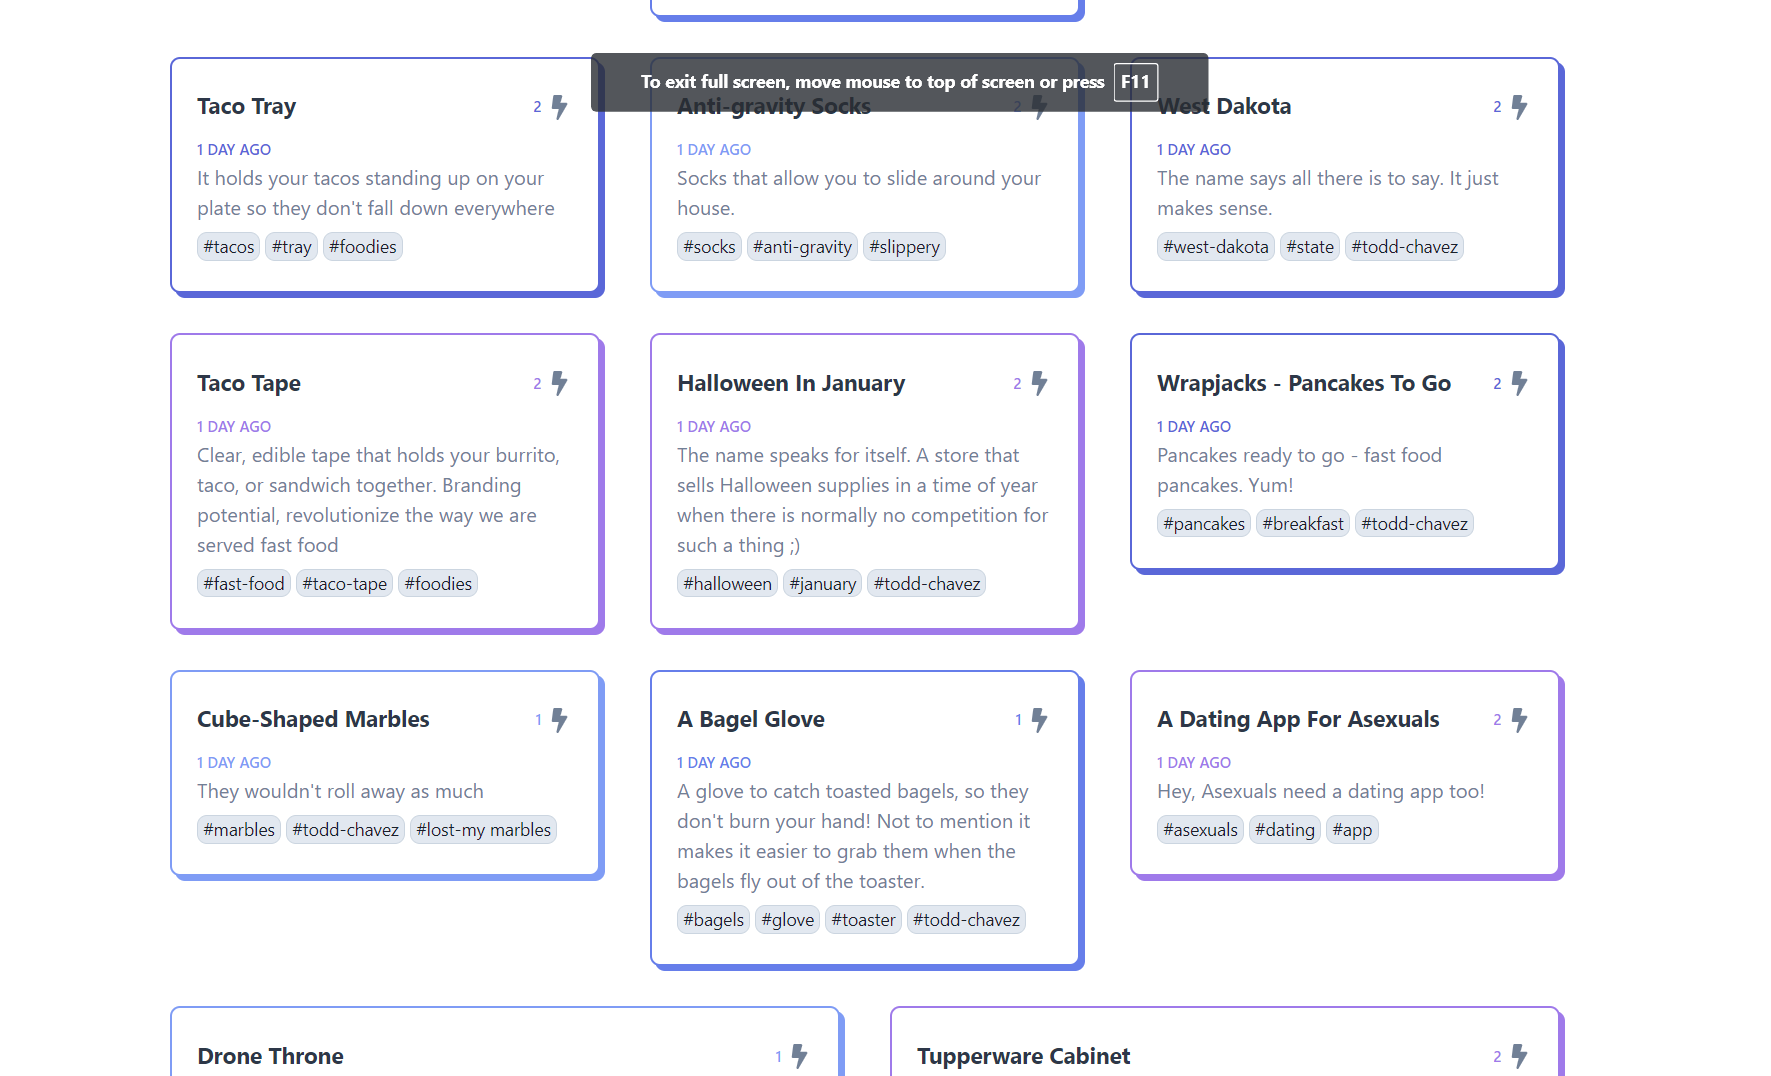
Task: Filter by #breakfast tag
Action: point(1303,524)
